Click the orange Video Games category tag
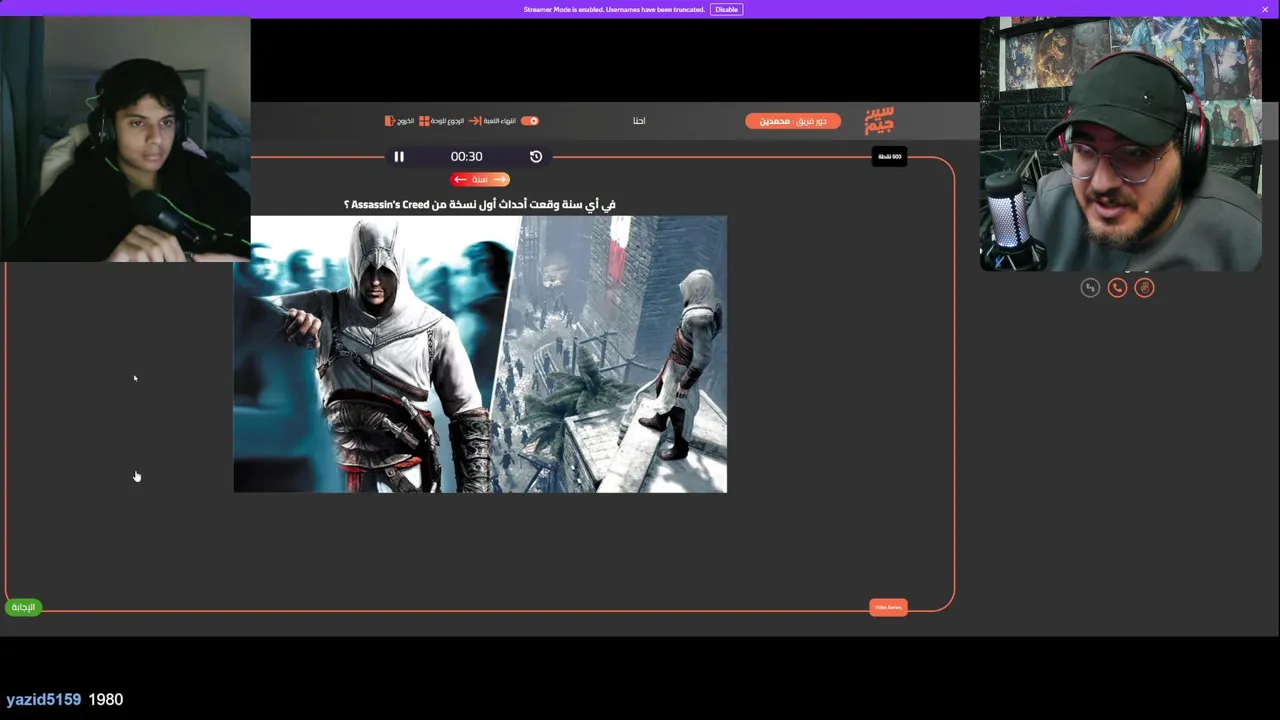Screen dimensions: 1280x720 pos(888,607)
